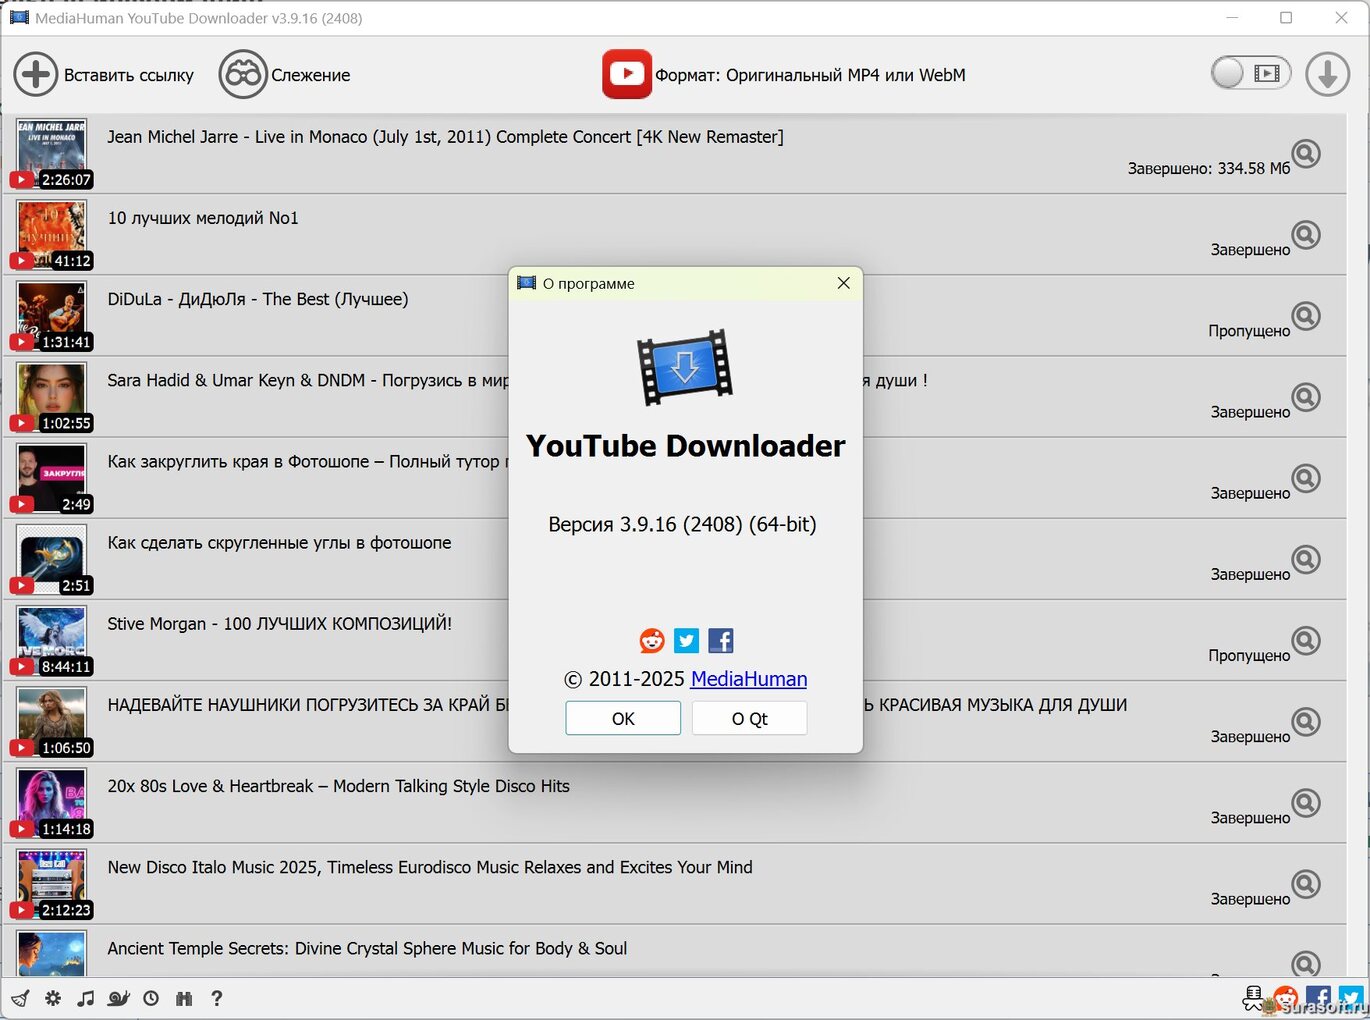Start all downloads with the arrow button
The image size is (1370, 1020).
pos(1327,74)
